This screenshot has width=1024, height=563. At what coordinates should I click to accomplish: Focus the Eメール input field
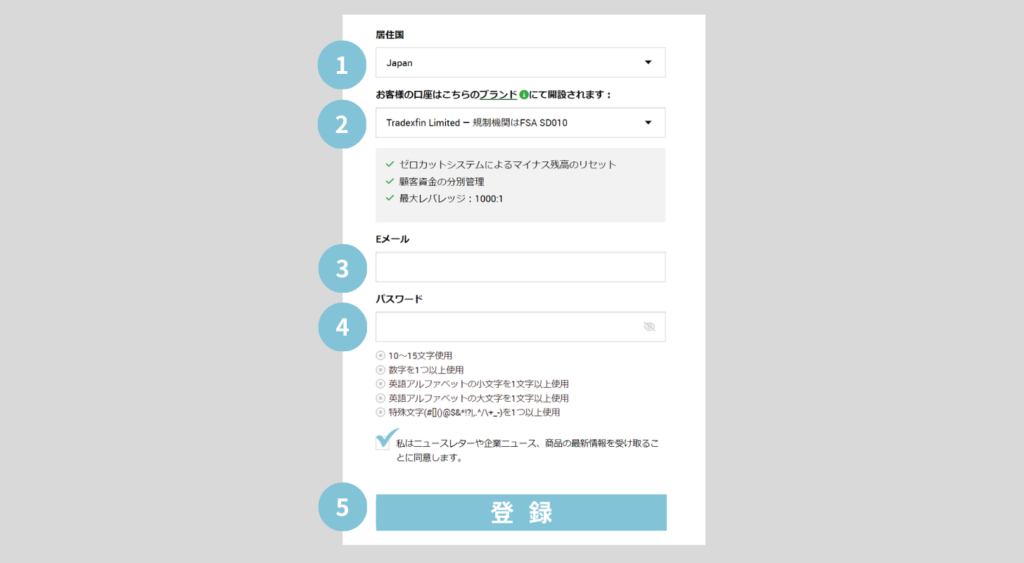[x=520, y=267]
